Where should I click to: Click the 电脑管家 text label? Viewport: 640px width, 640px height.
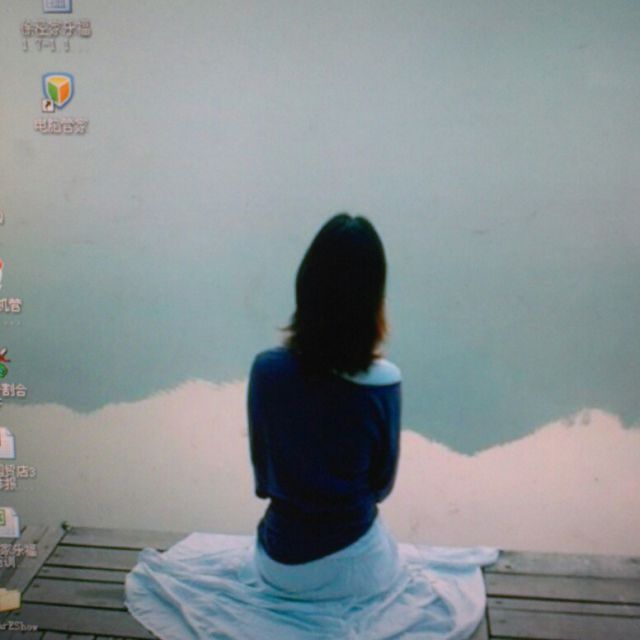tap(61, 126)
